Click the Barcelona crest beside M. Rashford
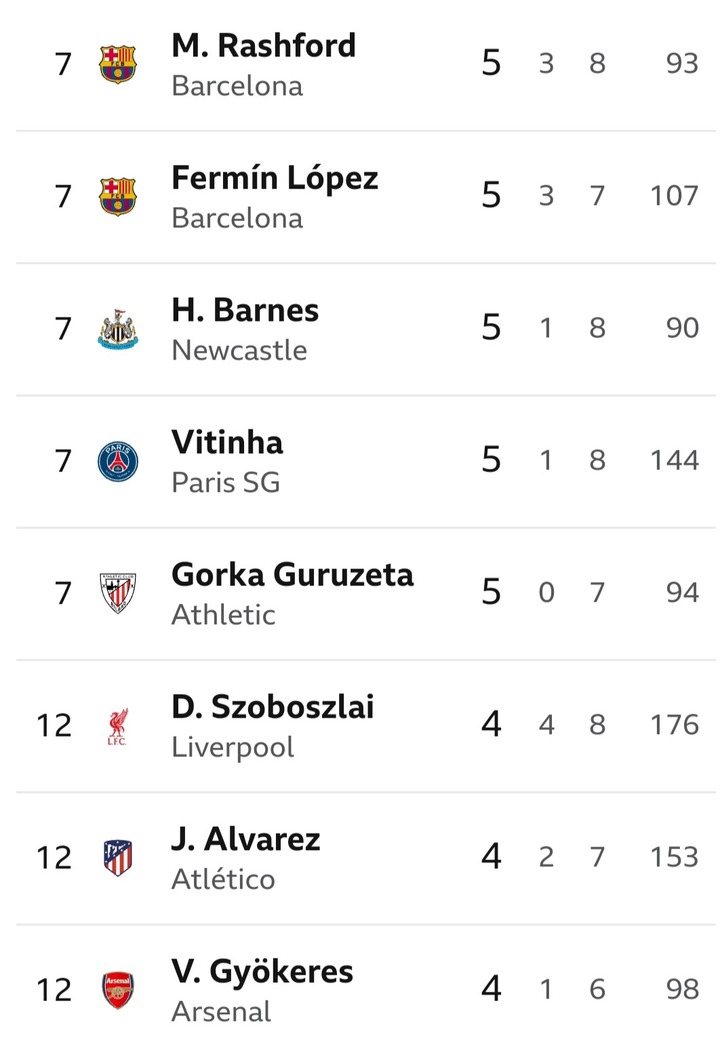 tap(118, 65)
